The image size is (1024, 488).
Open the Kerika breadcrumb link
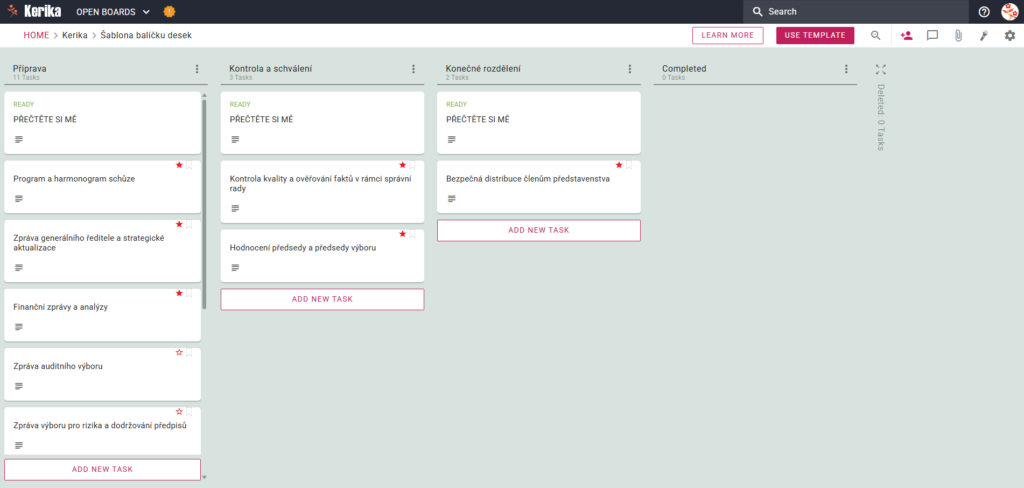(x=74, y=35)
